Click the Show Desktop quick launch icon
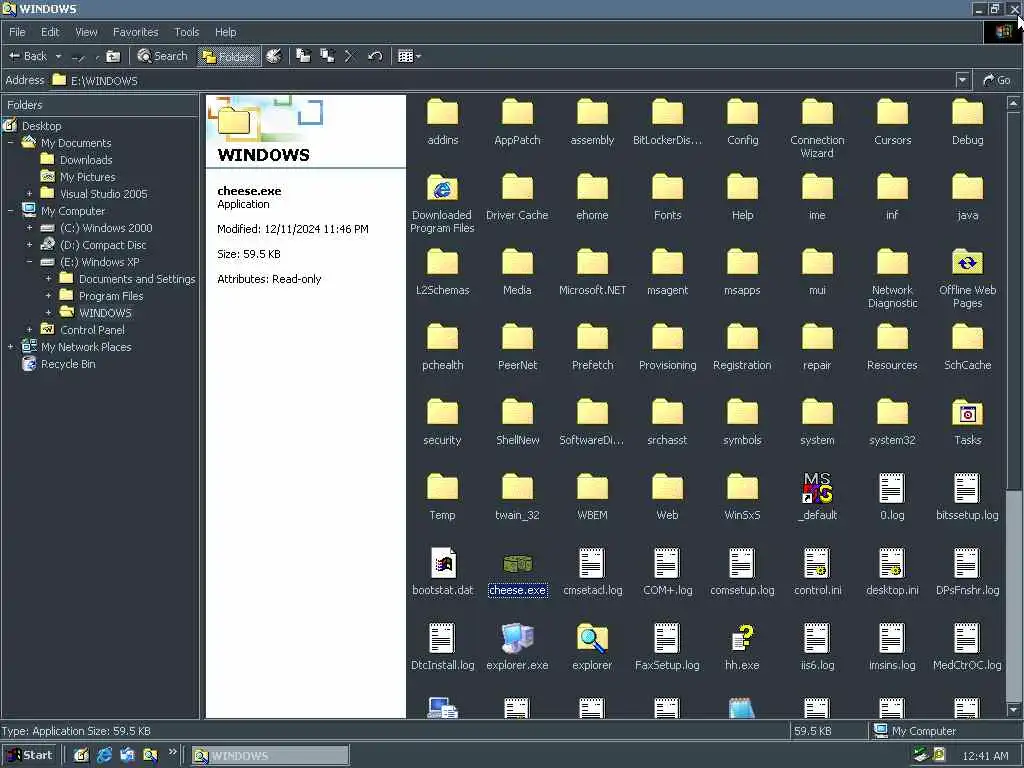Screen dimensions: 1024x768 (x=81, y=755)
